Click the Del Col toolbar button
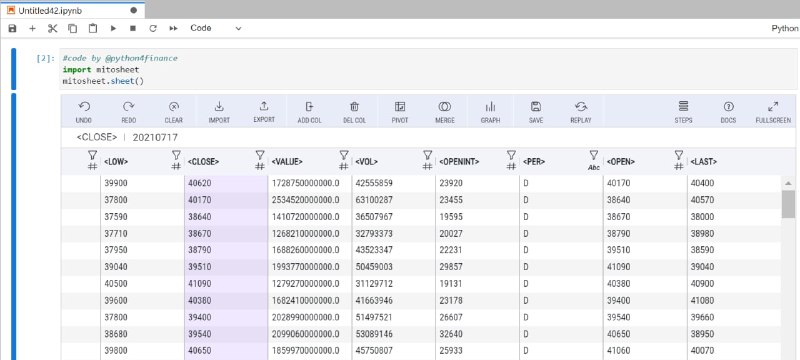The image size is (800, 360). [354, 112]
